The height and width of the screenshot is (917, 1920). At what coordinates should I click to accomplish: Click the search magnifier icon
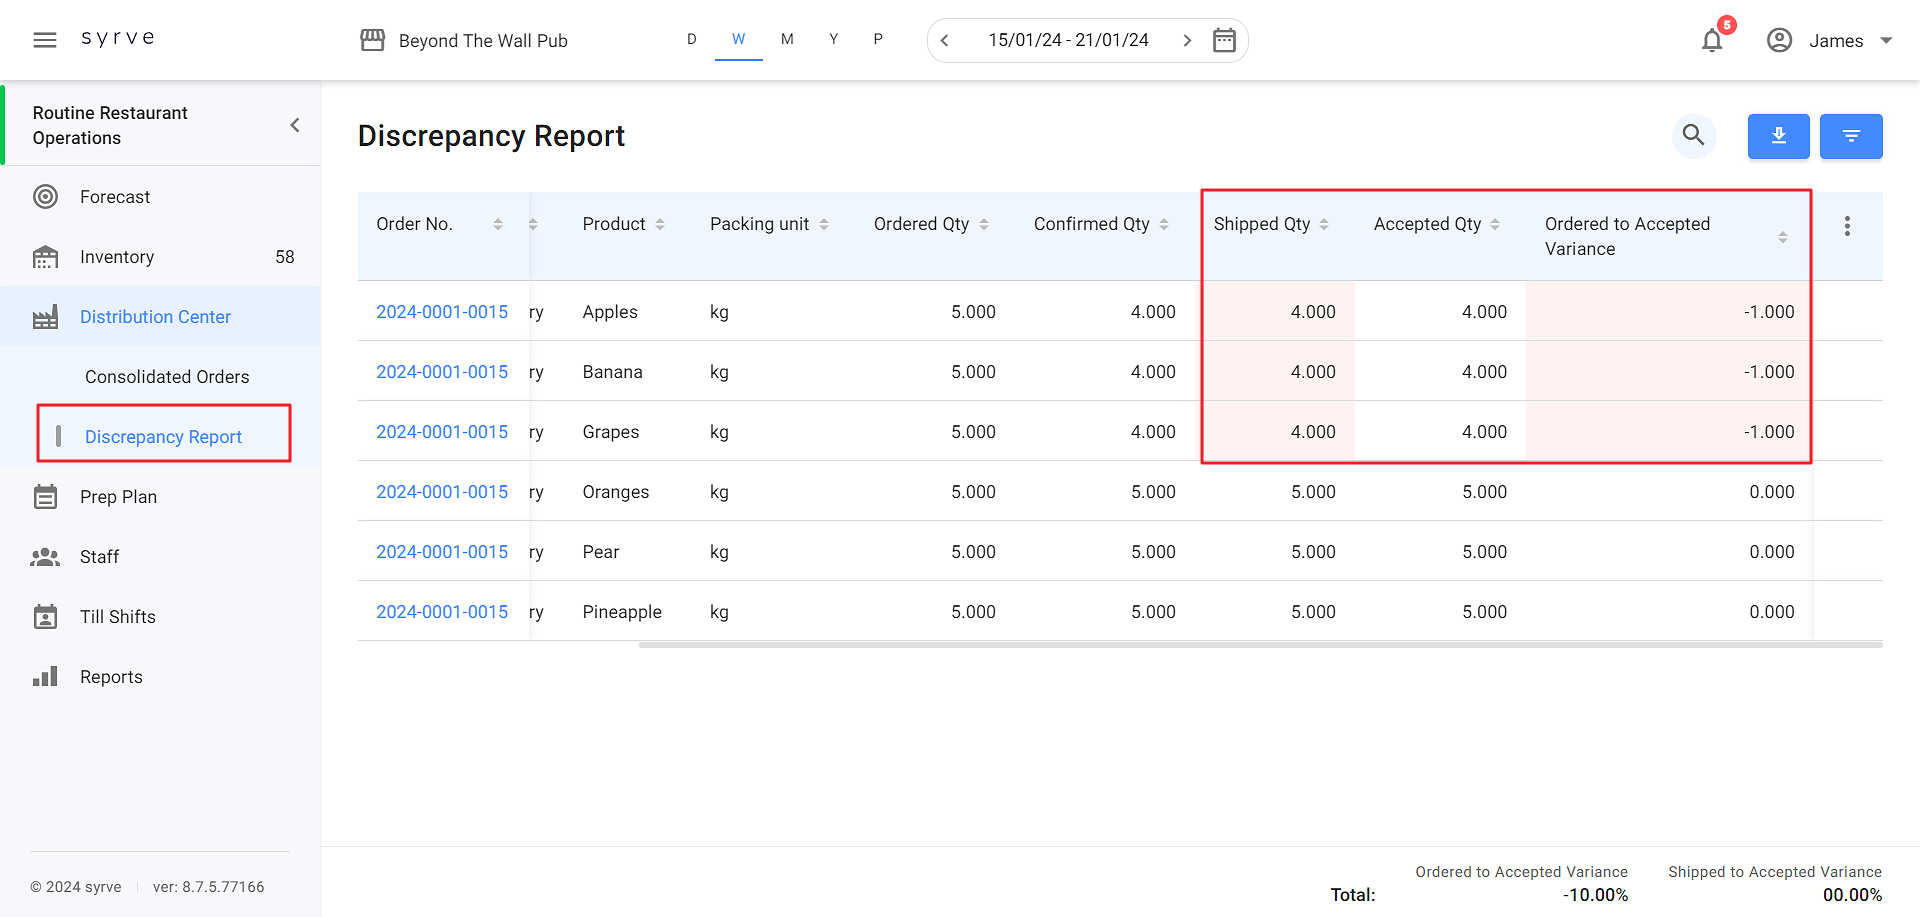point(1693,135)
